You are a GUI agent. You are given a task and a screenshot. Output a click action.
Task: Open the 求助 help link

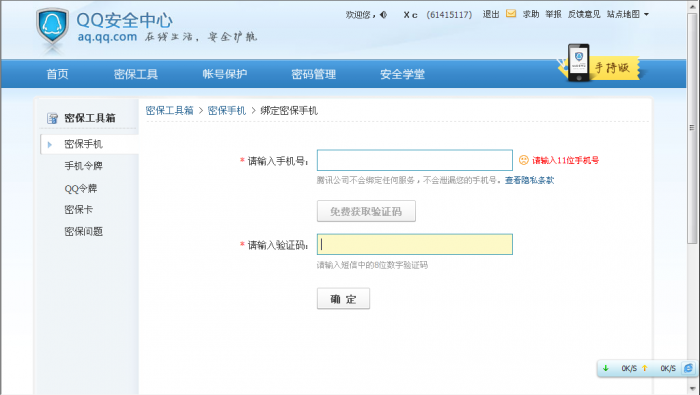[x=531, y=14]
